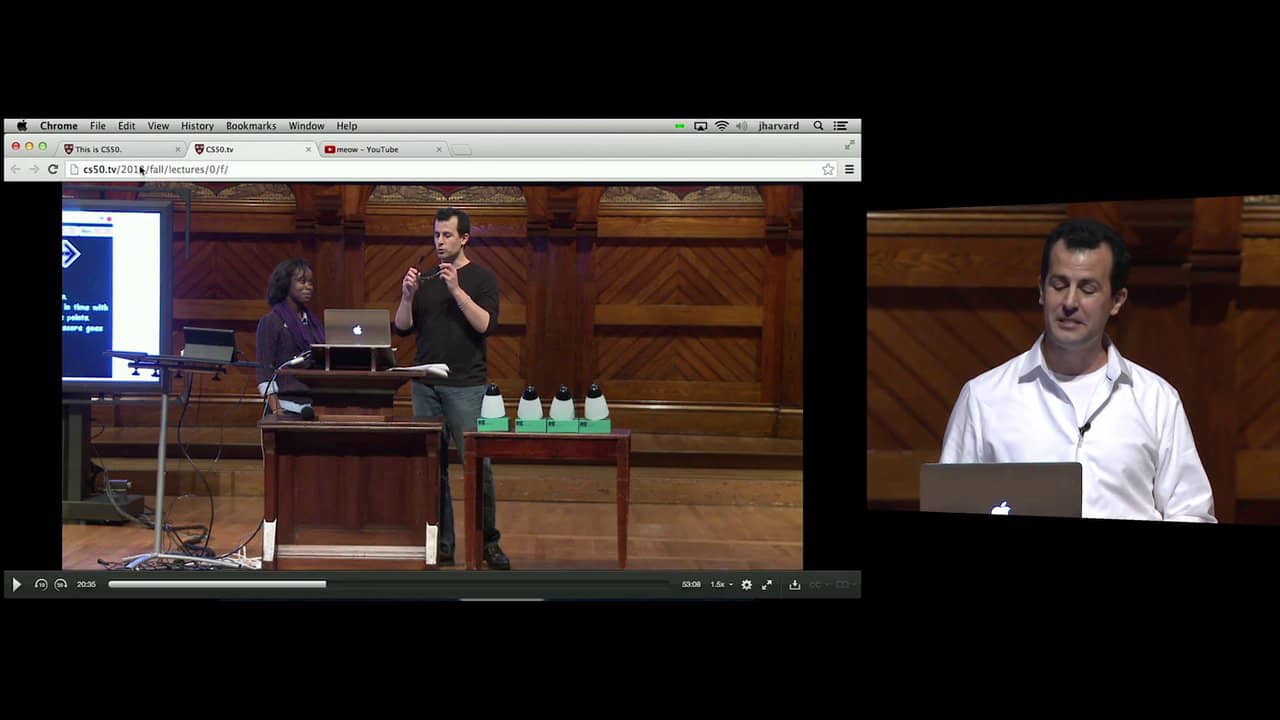This screenshot has height=720, width=1280.
Task: Open the volume control in menu bar
Action: pyautogui.click(x=741, y=126)
